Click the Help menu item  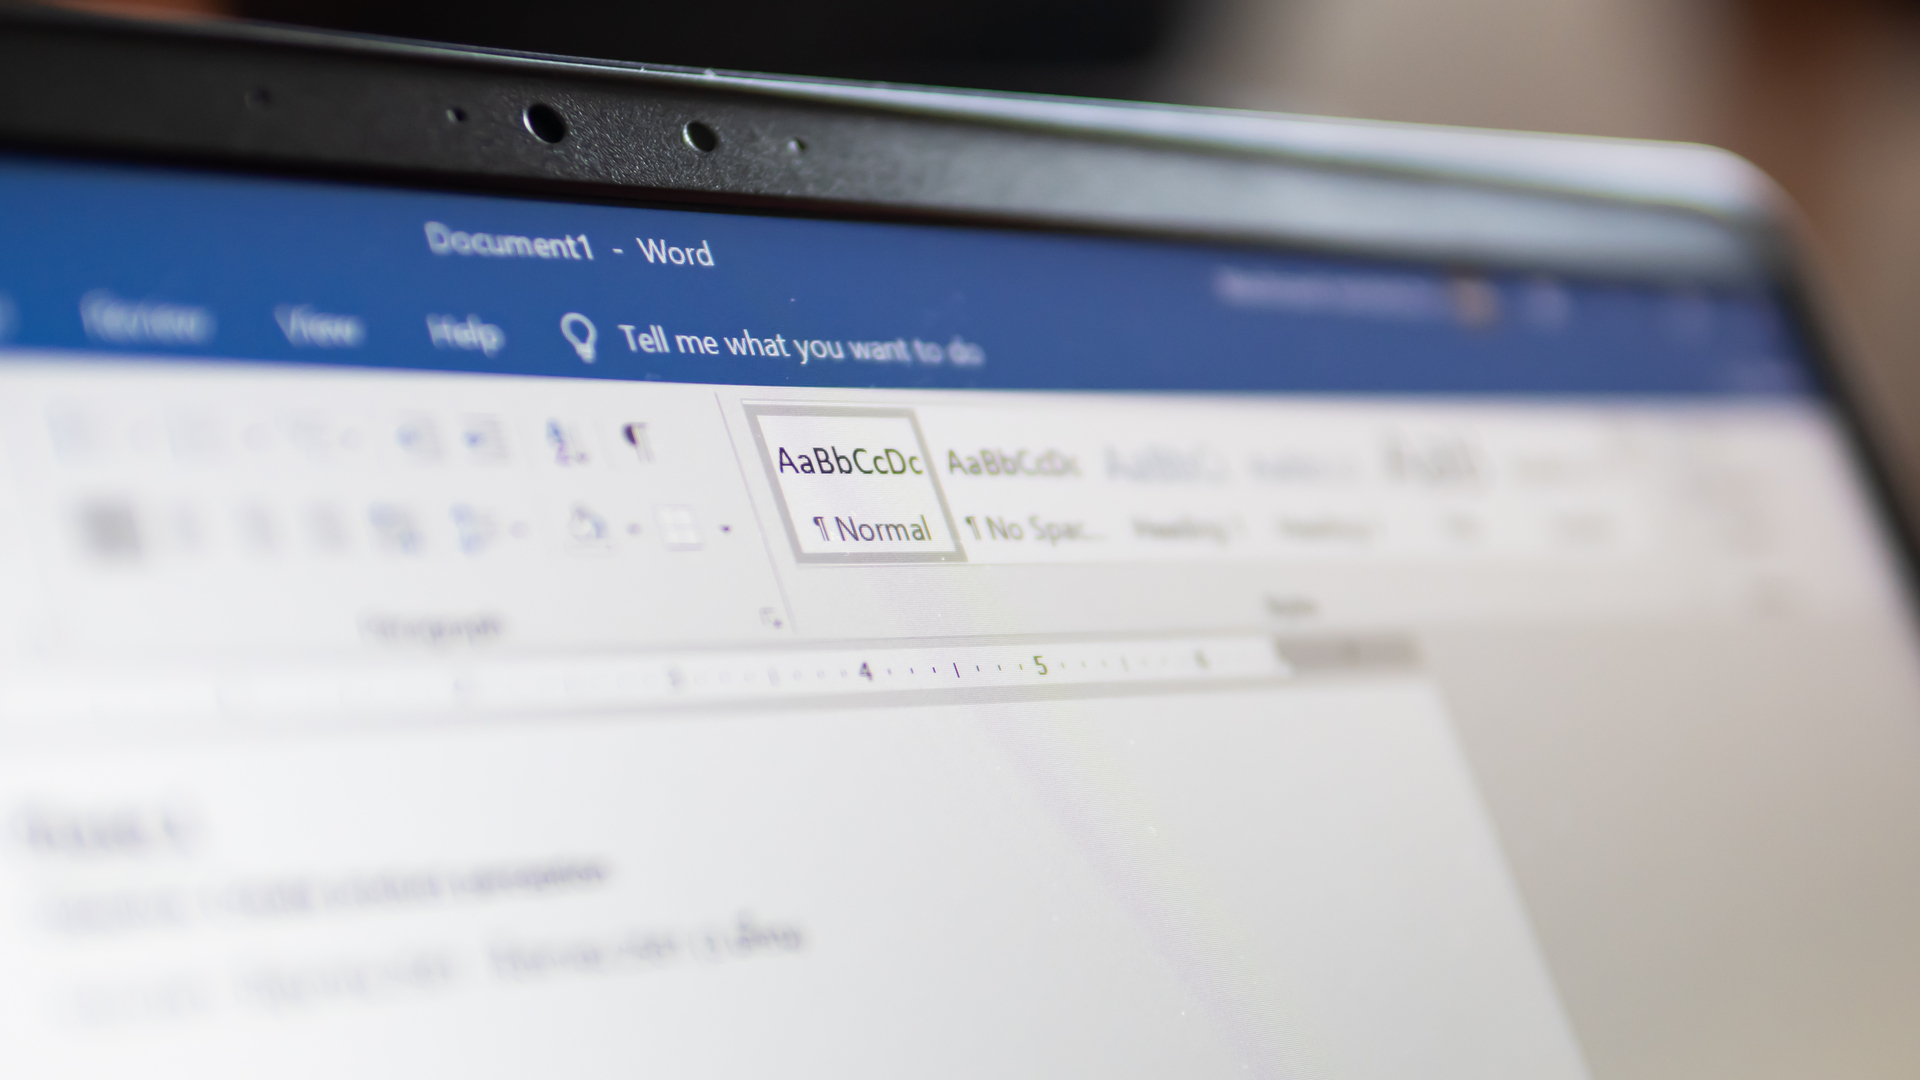point(462,330)
